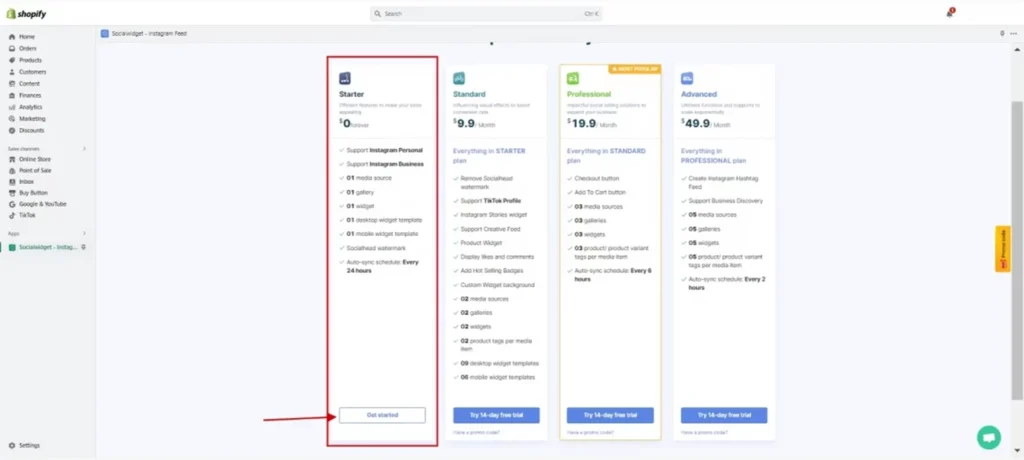Click the Starter plan icon
The image size is (1024, 460).
coord(345,78)
